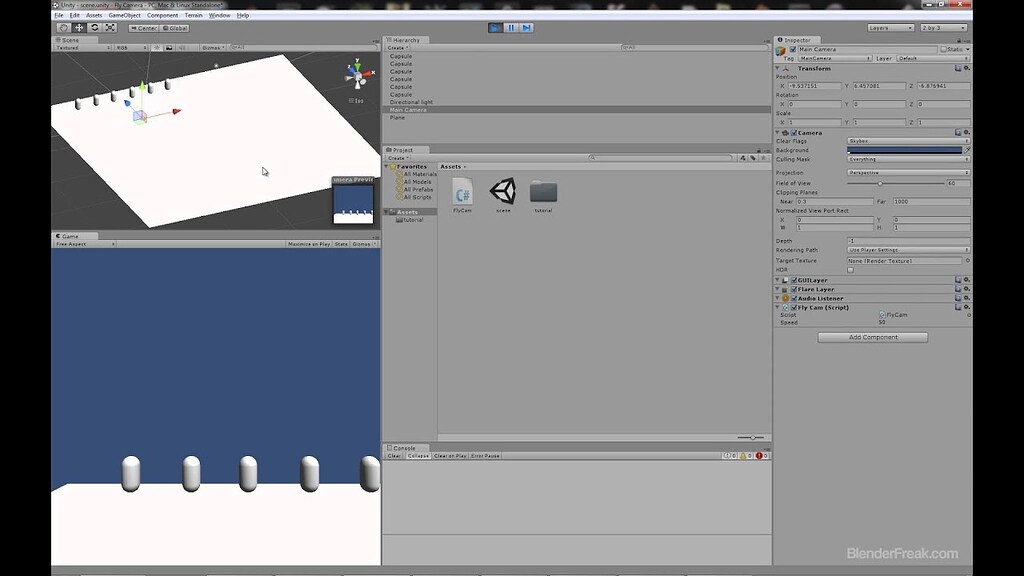
Task: Click Clear in the Console panel
Action: click(x=392, y=455)
